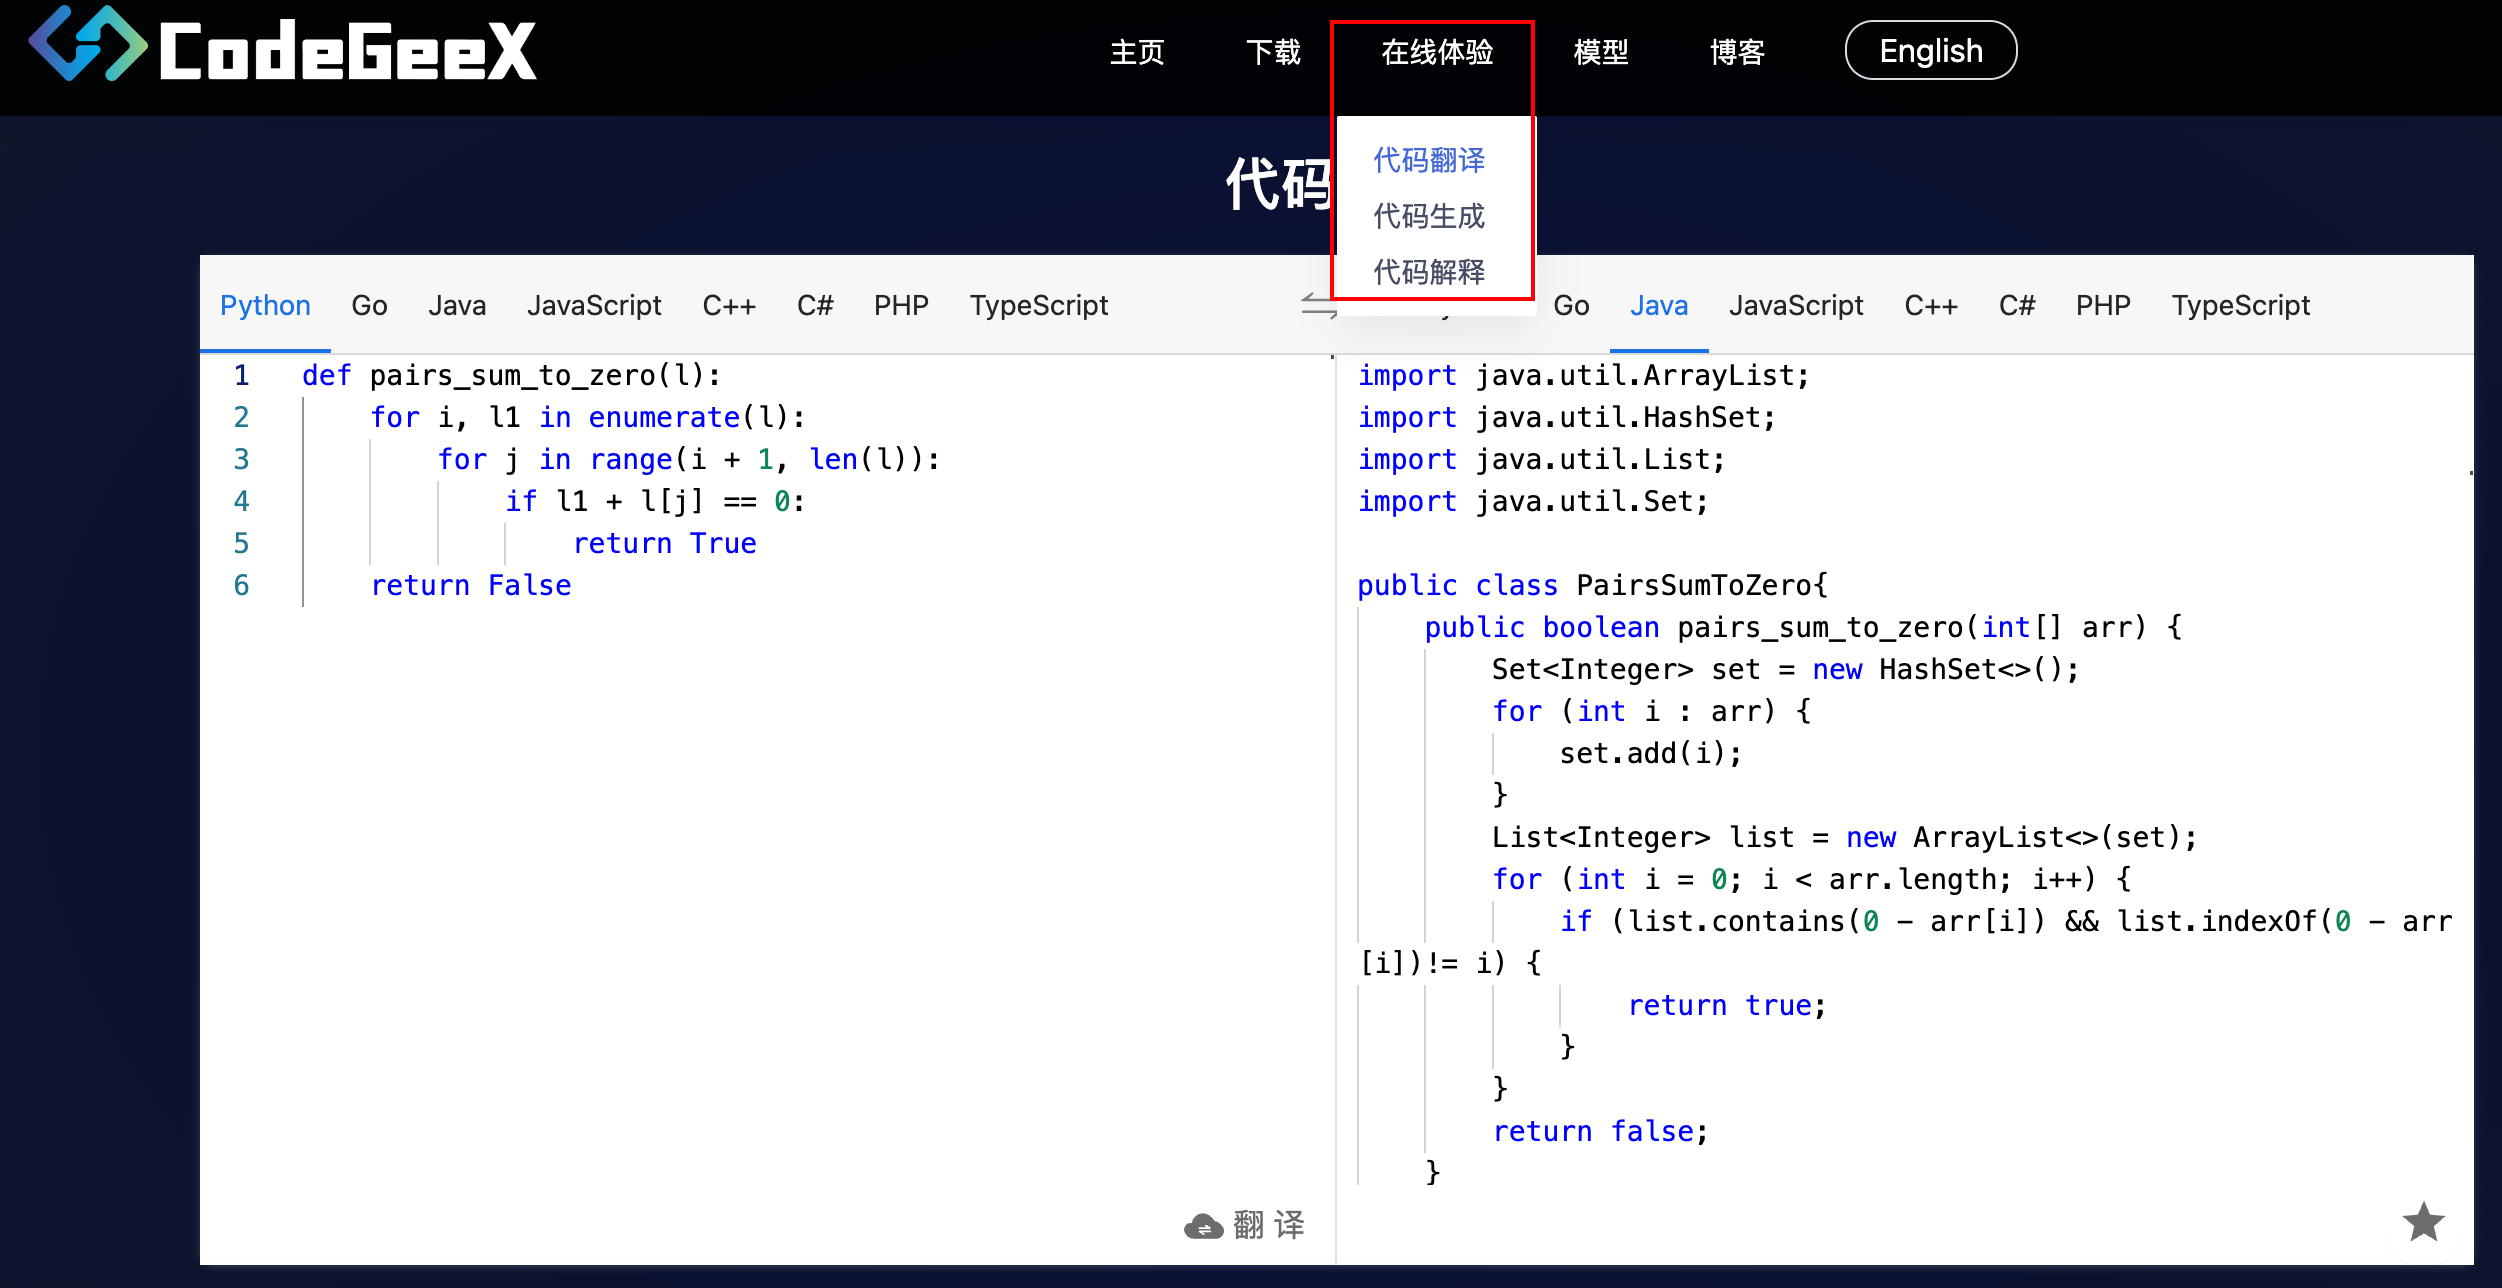Click the cloud upload icon beside 翻译
The image size is (2502, 1288).
pyautogui.click(x=1204, y=1224)
